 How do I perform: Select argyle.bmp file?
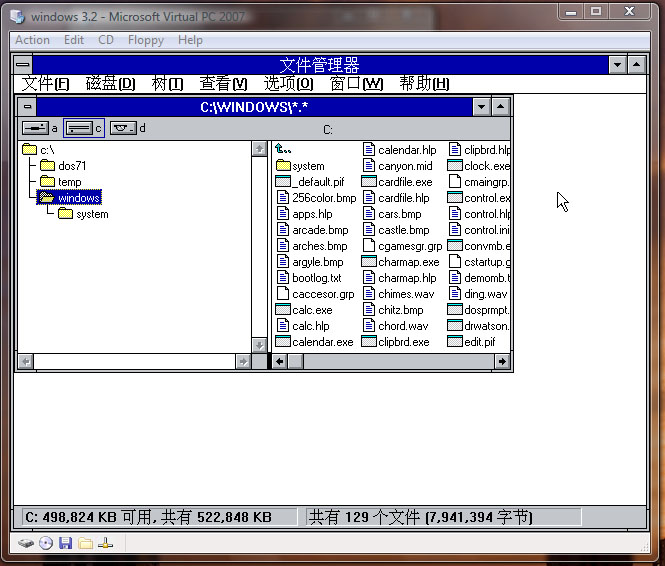(310, 262)
